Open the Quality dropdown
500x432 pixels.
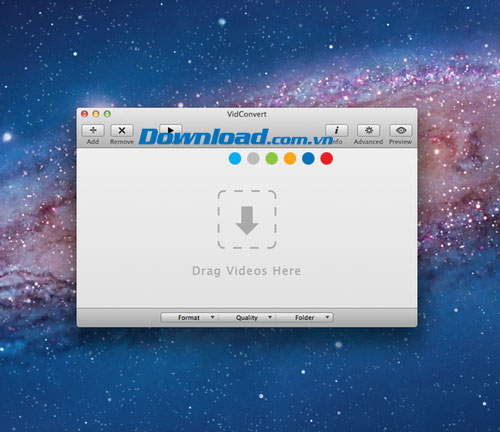(x=247, y=317)
